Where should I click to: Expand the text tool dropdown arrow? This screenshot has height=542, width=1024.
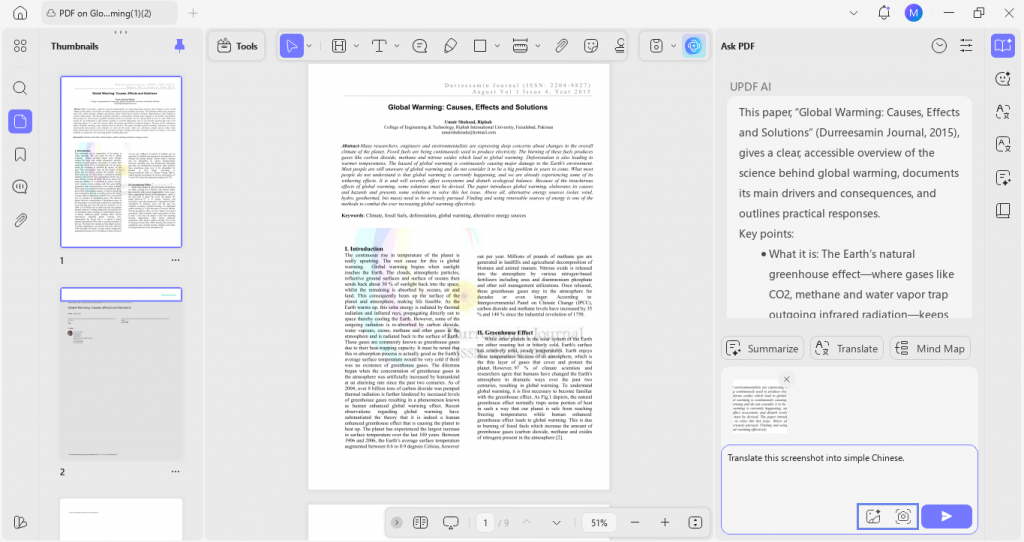coord(396,46)
